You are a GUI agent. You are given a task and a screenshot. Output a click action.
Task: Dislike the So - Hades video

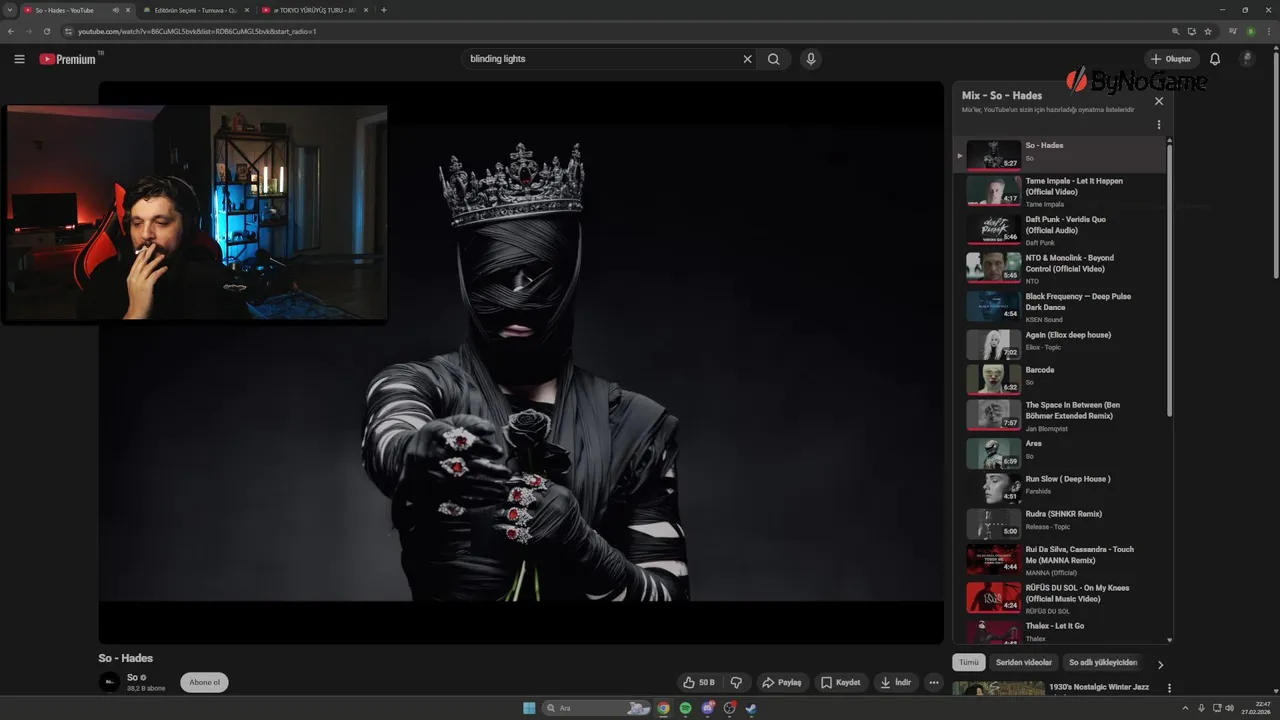click(x=736, y=682)
